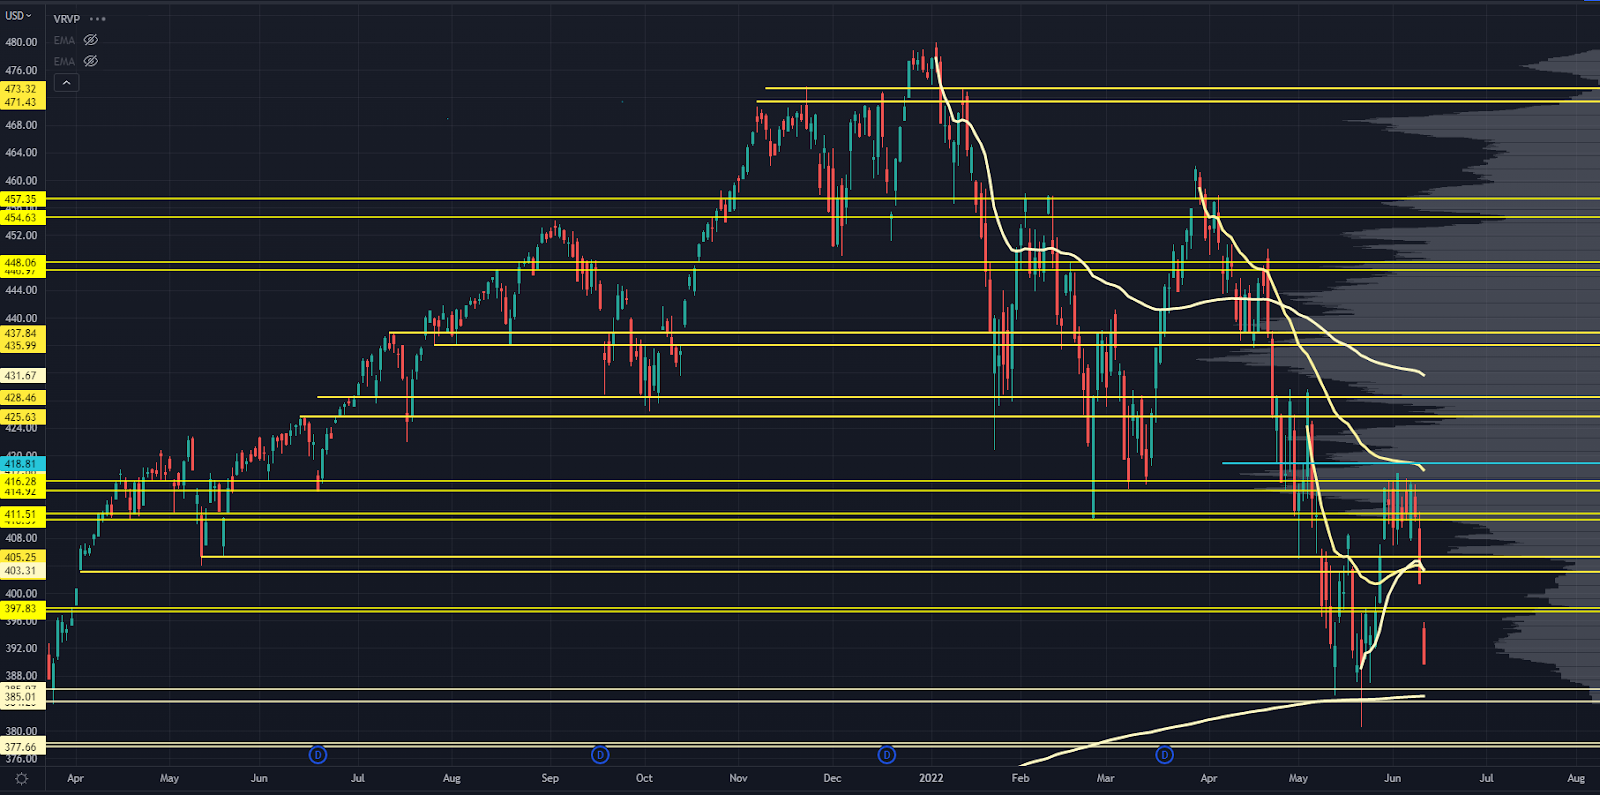Select the 411.51 yellow price label

(21, 514)
